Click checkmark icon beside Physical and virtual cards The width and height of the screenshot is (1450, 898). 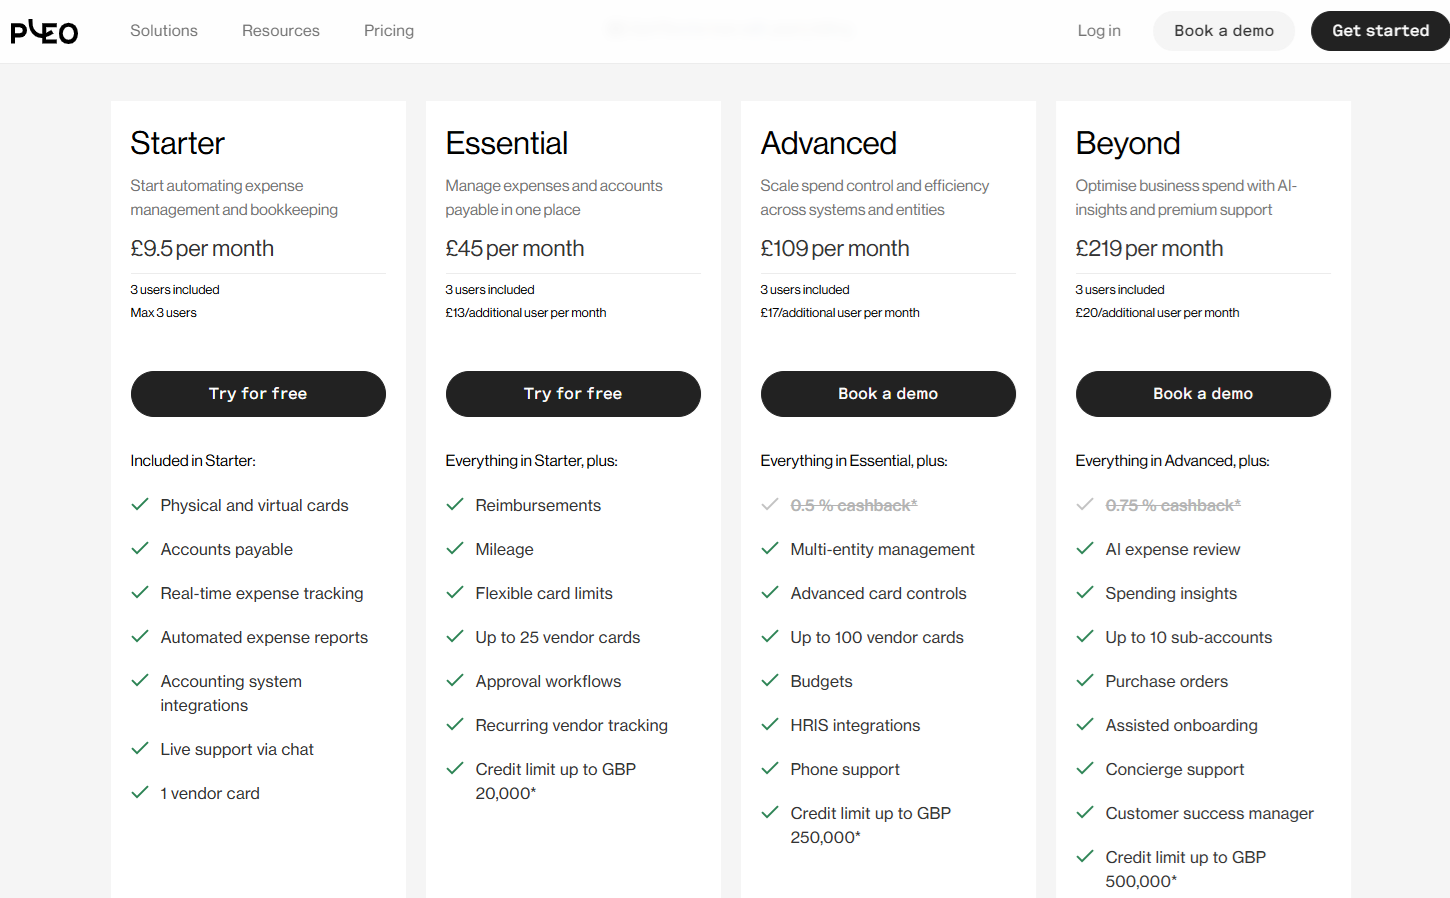140,505
